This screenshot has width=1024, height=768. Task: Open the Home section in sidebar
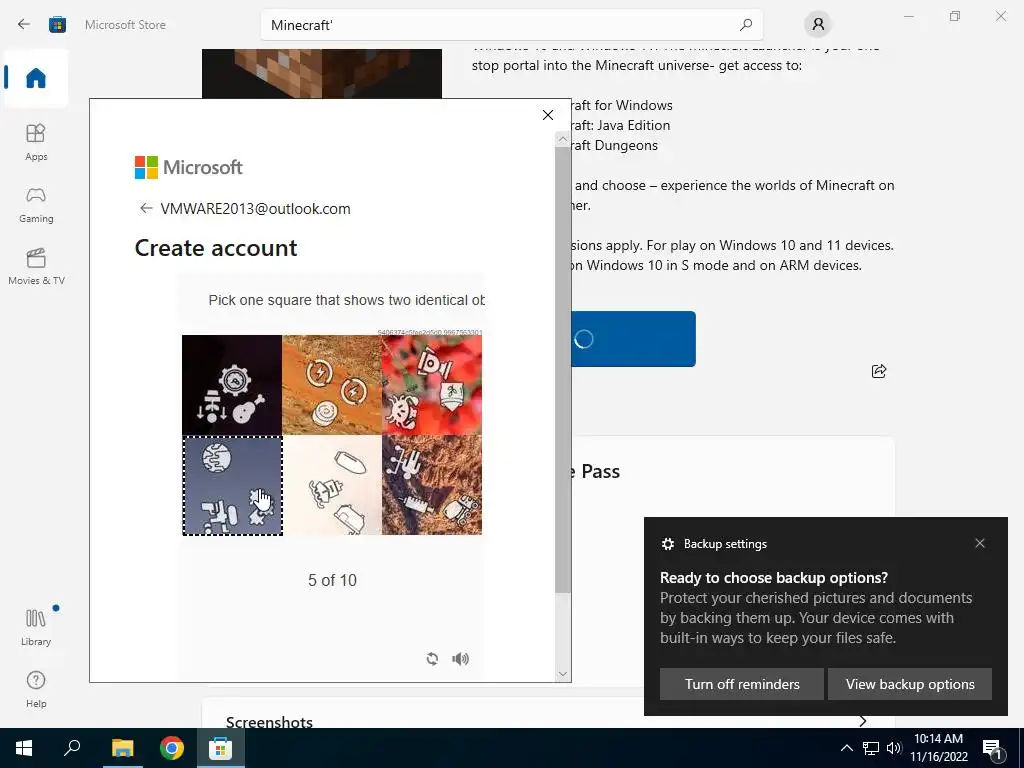[36, 78]
